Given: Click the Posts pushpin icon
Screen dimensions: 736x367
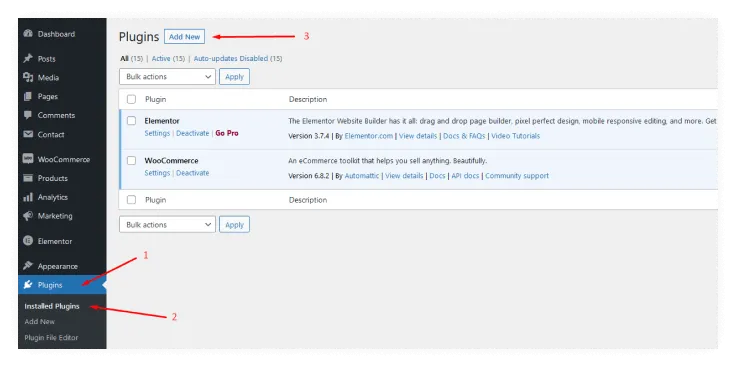Looking at the screenshot, I should click(28, 59).
